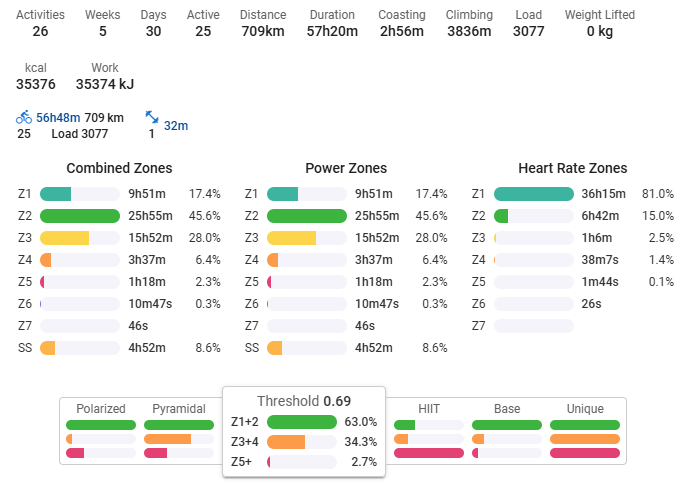Choose the HIIT training distribution
Screen dimensions: 687x489
click(x=429, y=409)
